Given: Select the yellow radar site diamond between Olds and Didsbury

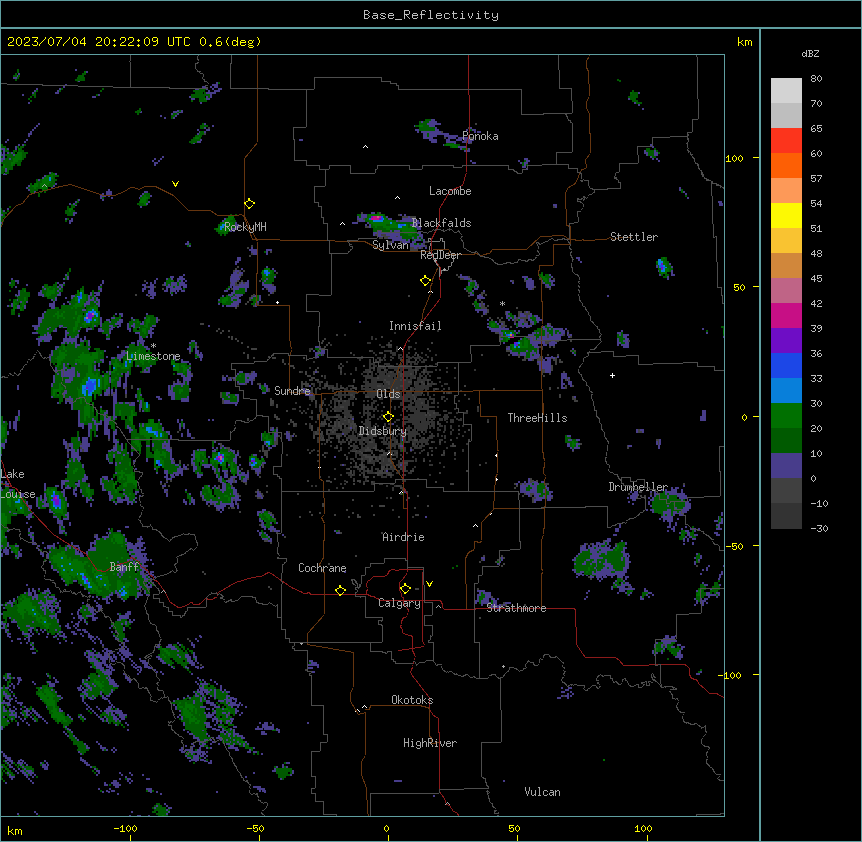Looking at the screenshot, I should [x=388, y=417].
